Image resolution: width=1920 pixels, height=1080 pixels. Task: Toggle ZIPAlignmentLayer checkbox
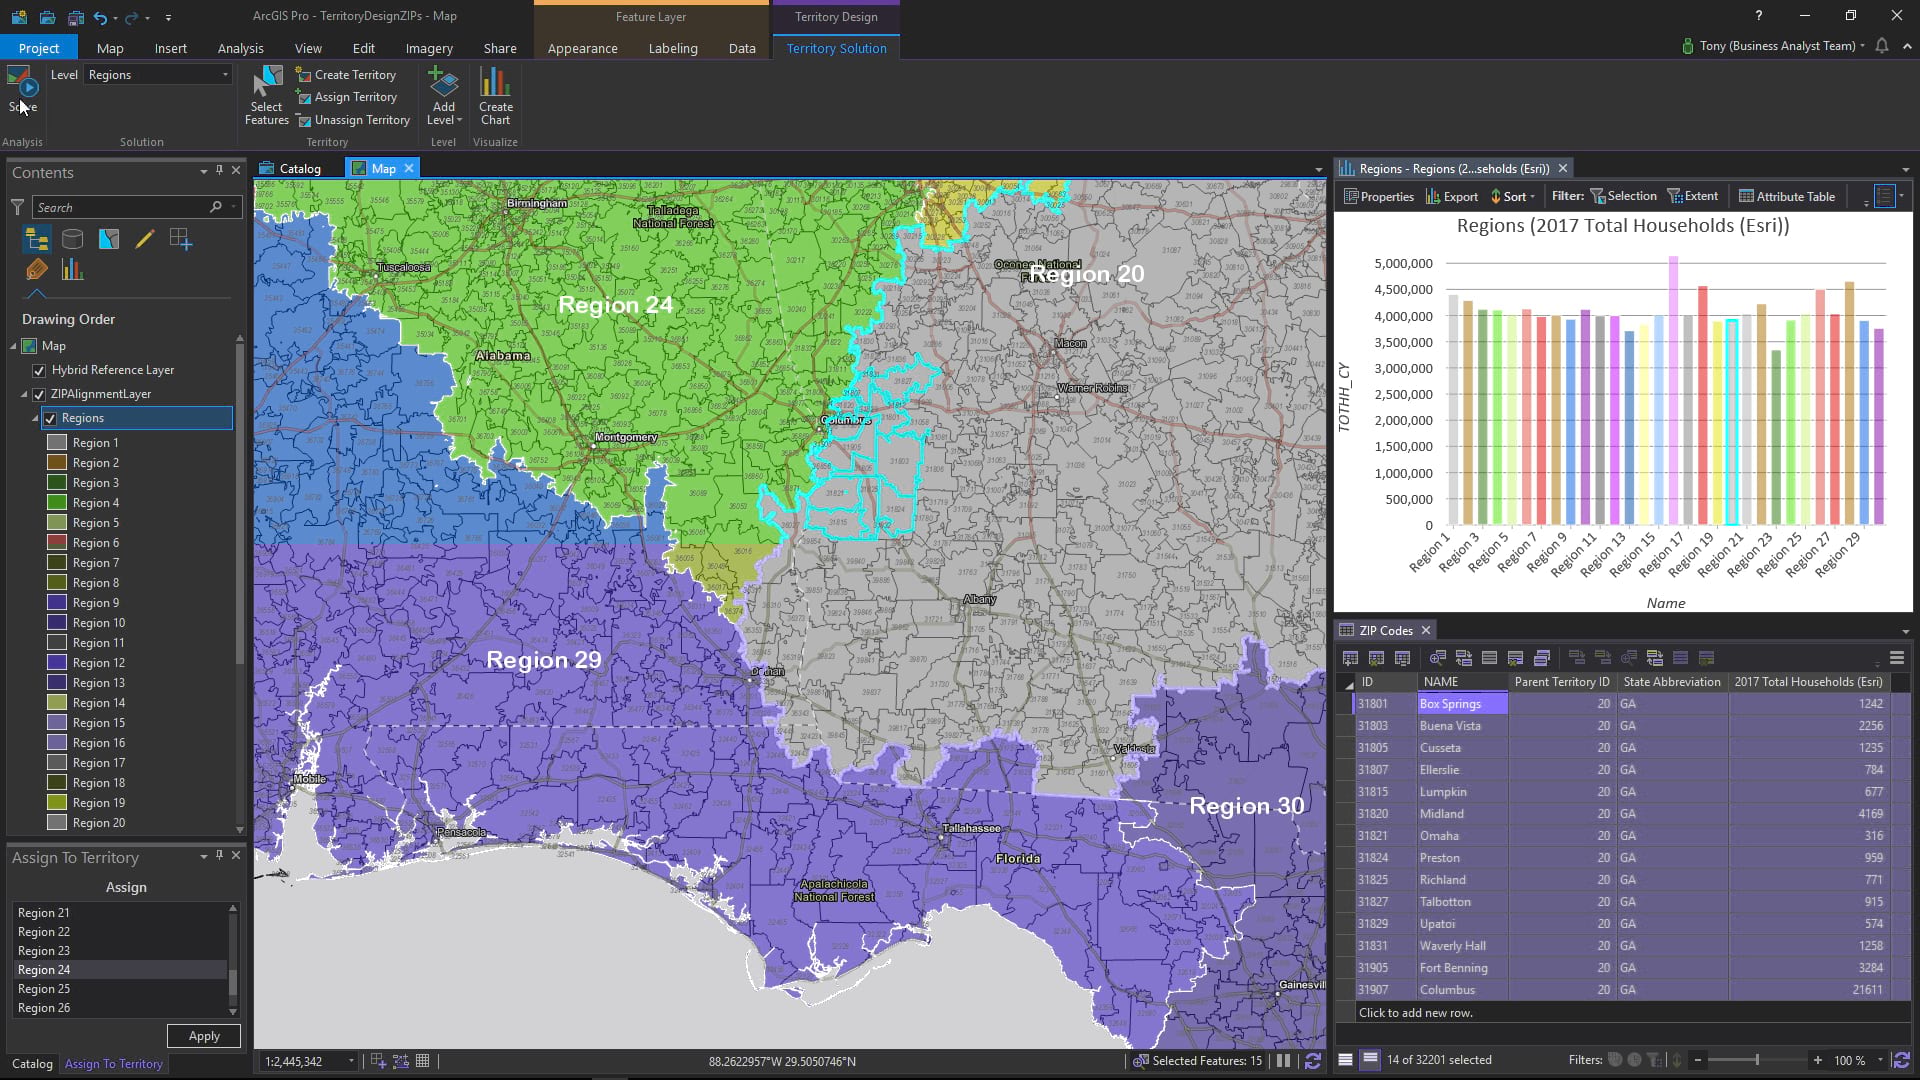pyautogui.click(x=39, y=394)
